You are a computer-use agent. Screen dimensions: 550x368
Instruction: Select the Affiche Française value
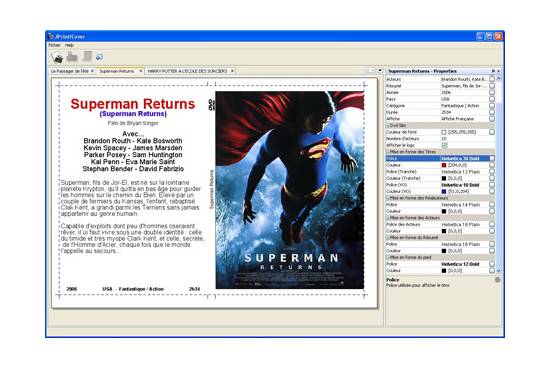(457, 119)
